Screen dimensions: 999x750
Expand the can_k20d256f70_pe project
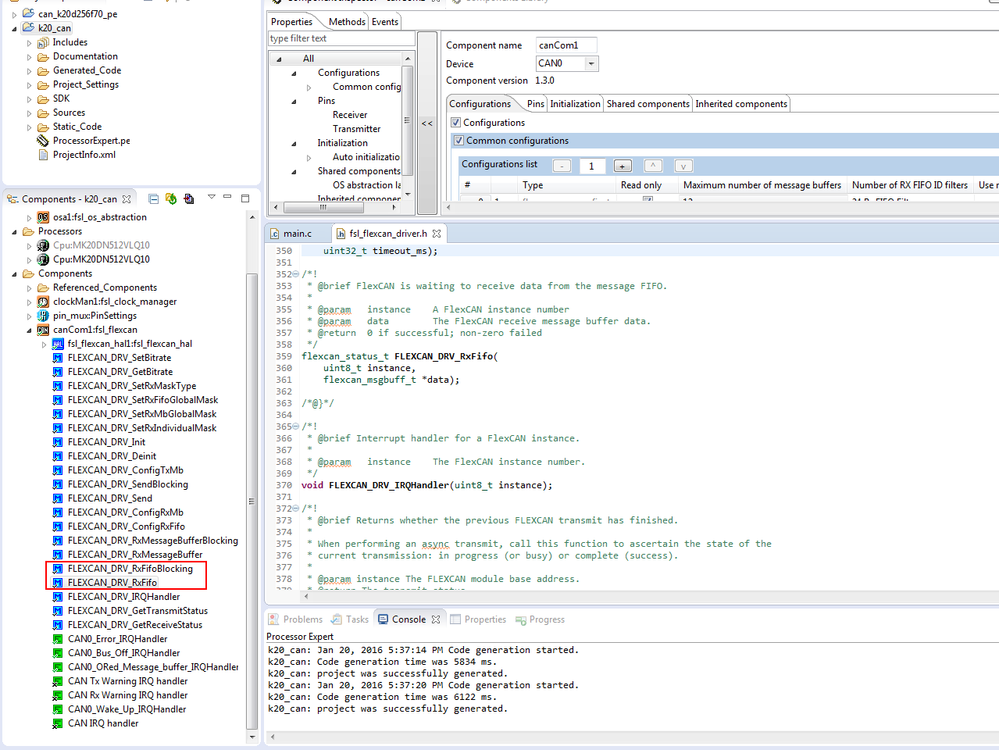pos(14,14)
